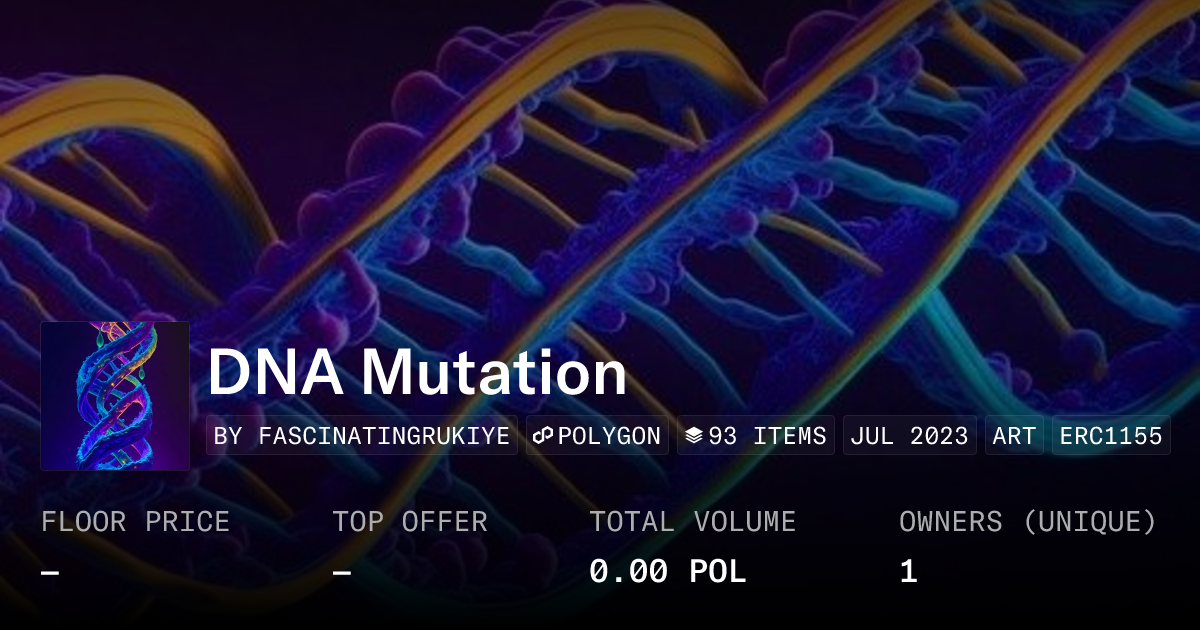The height and width of the screenshot is (630, 1200).
Task: Click the stacked layers items icon
Action: pyautogui.click(x=694, y=436)
